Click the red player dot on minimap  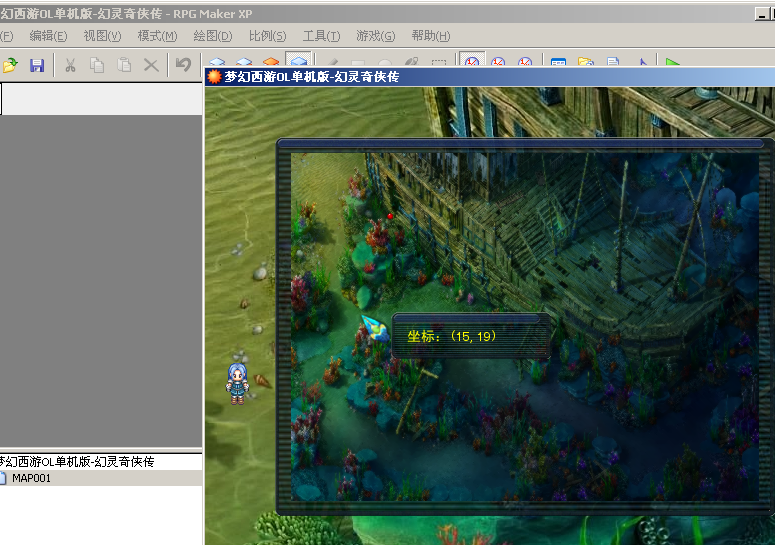click(x=390, y=216)
